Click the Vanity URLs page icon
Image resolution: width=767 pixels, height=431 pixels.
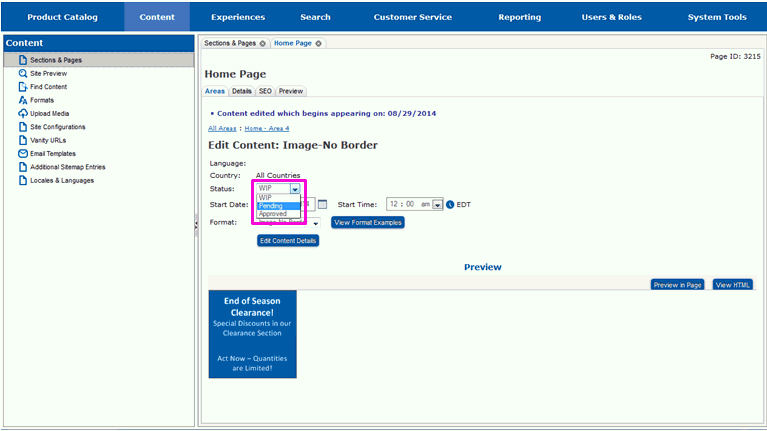[23, 140]
